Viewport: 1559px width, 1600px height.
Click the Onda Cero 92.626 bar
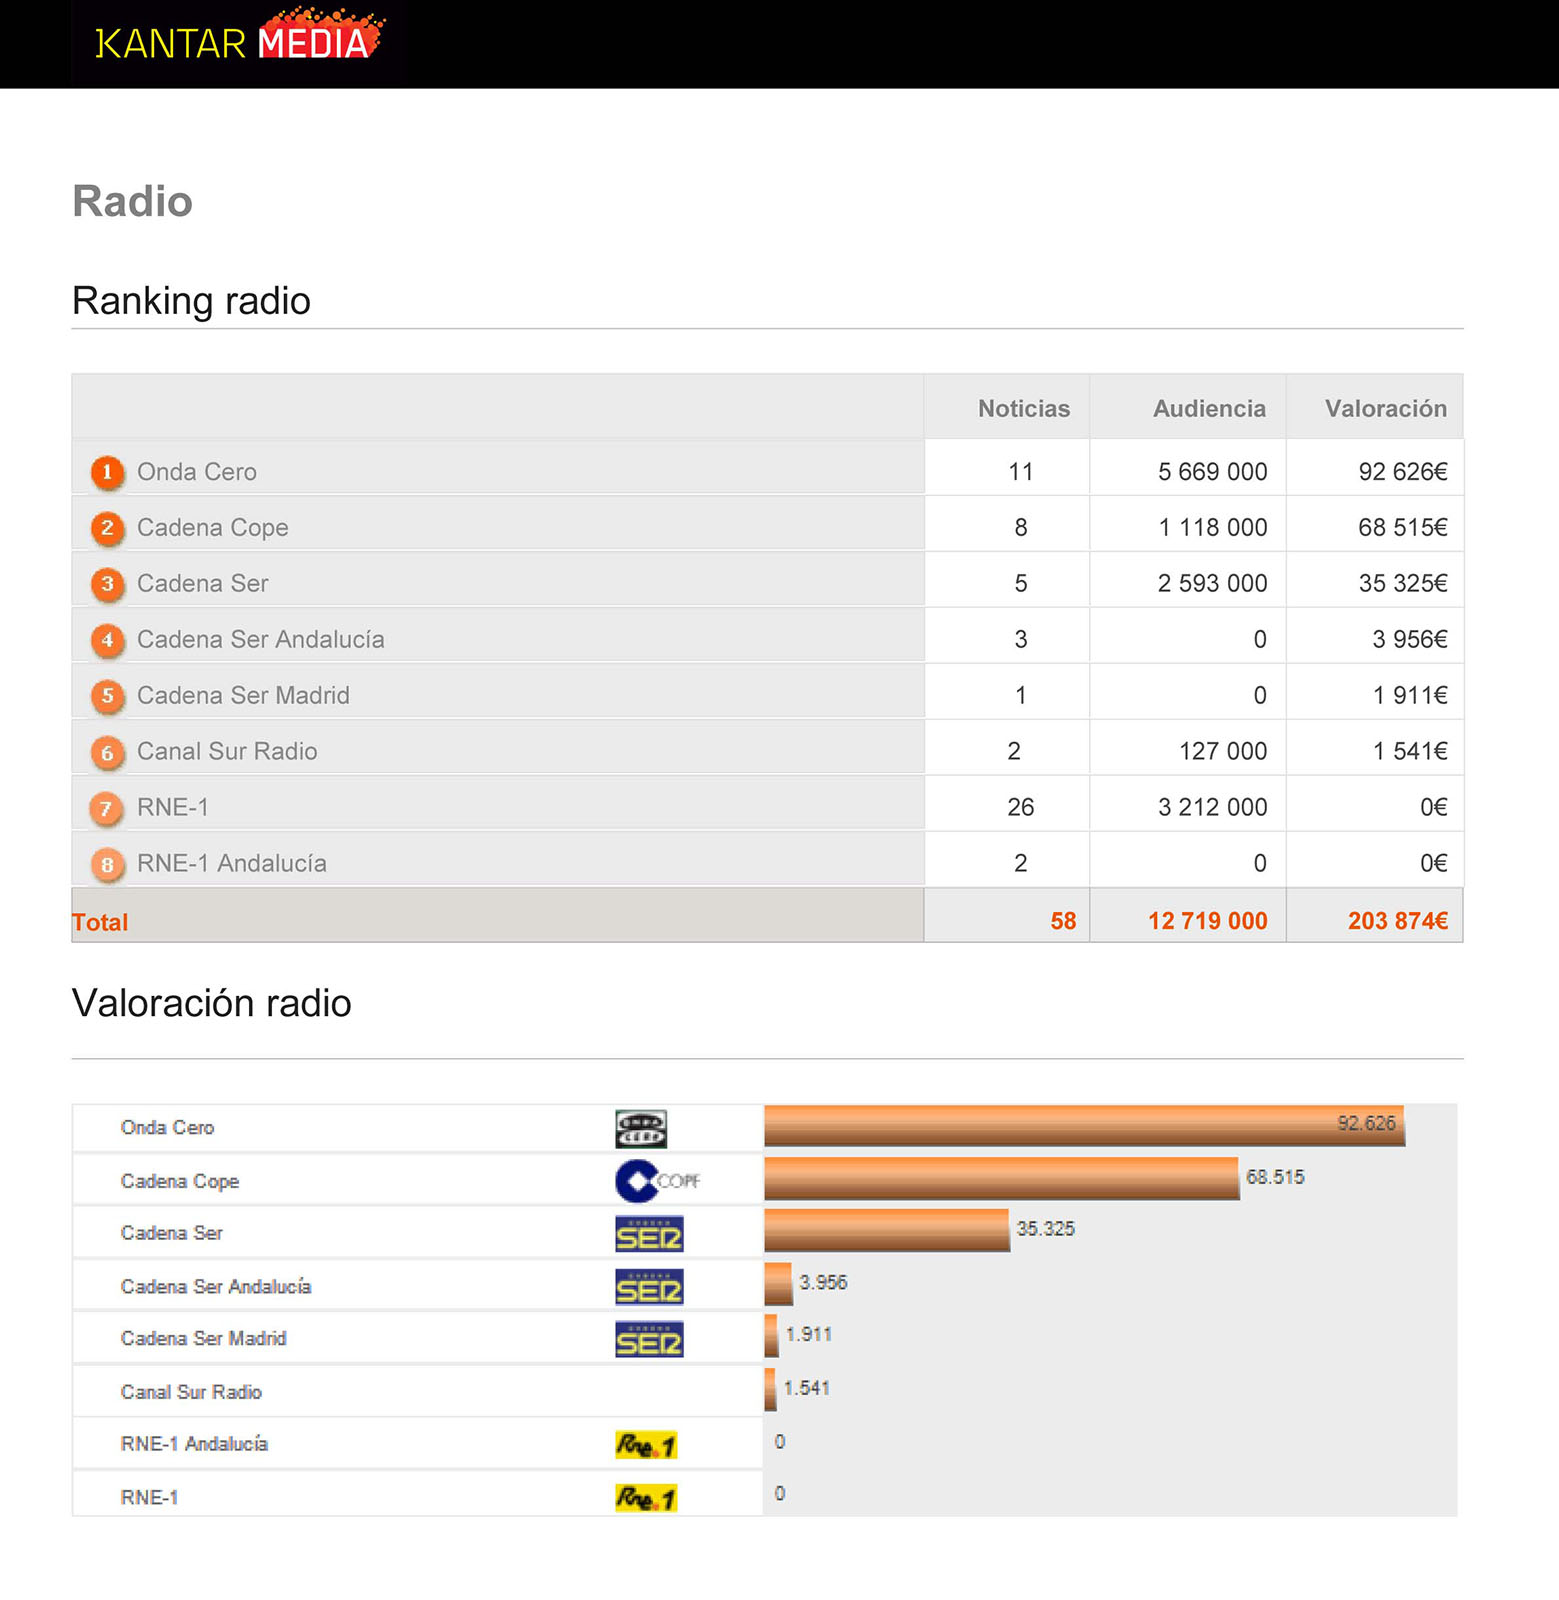pyautogui.click(x=1083, y=1126)
